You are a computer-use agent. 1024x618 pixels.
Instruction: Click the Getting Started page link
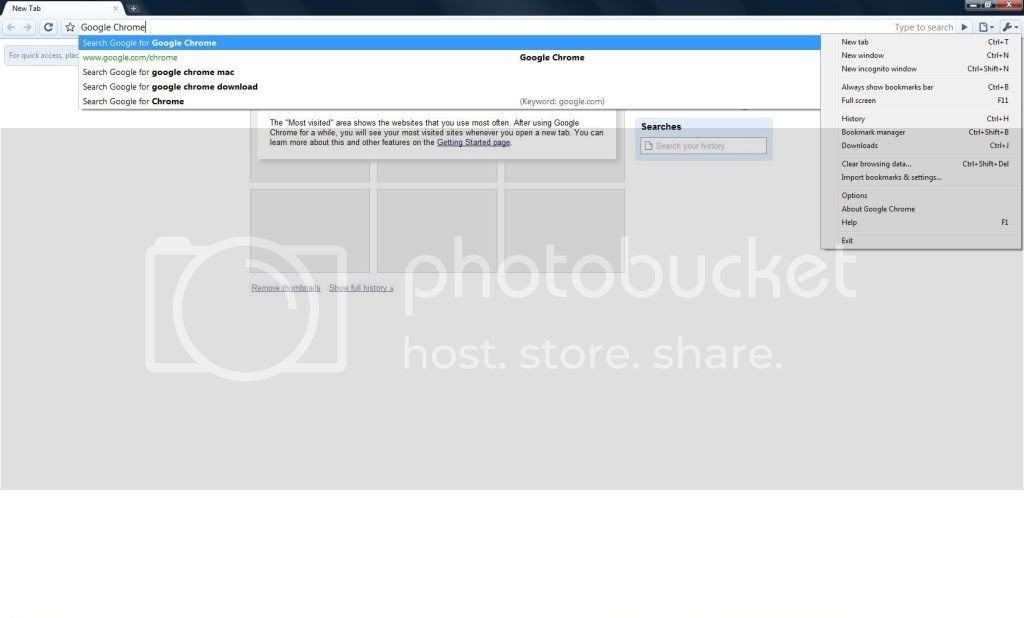pyautogui.click(x=473, y=143)
